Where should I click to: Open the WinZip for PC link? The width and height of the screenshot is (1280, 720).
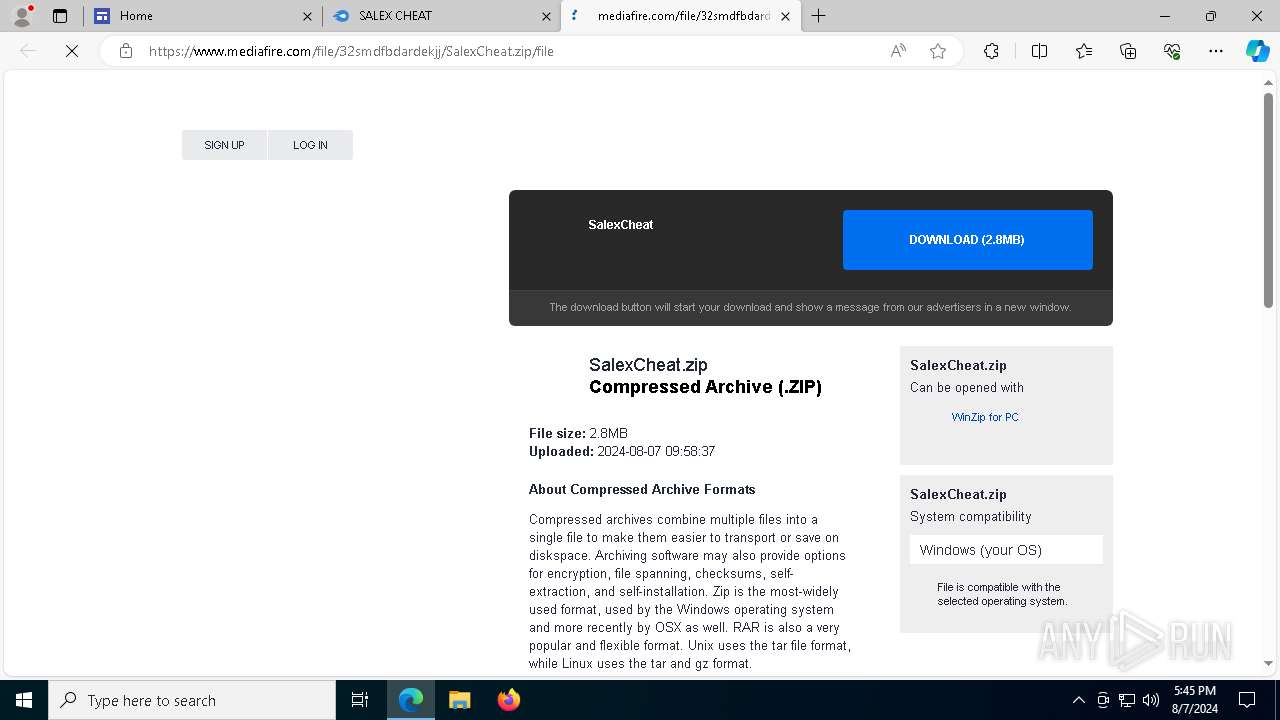click(985, 417)
